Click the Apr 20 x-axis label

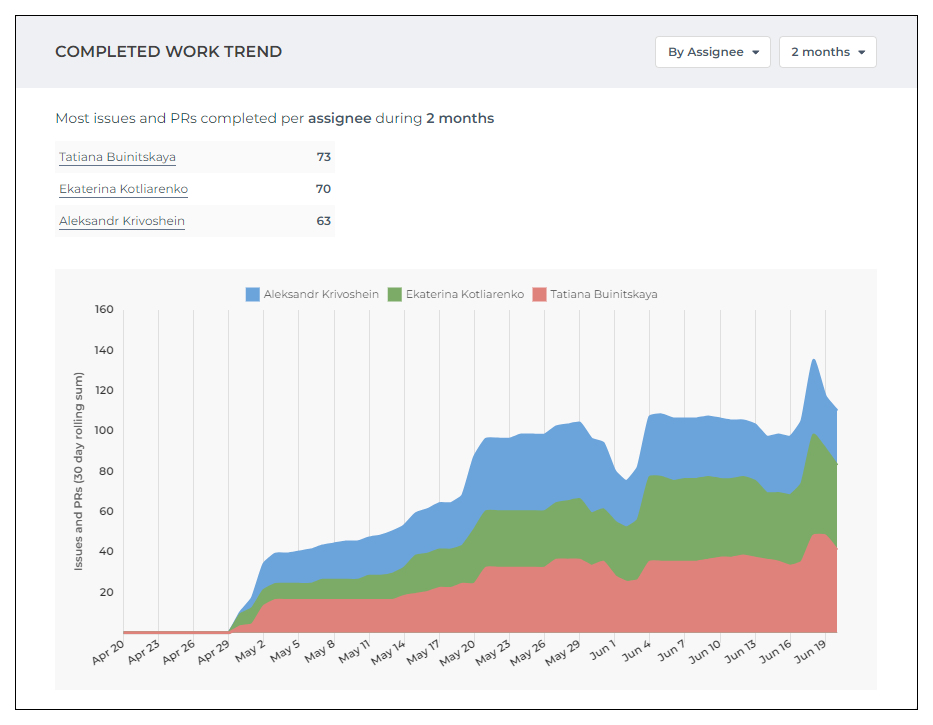coord(108,652)
